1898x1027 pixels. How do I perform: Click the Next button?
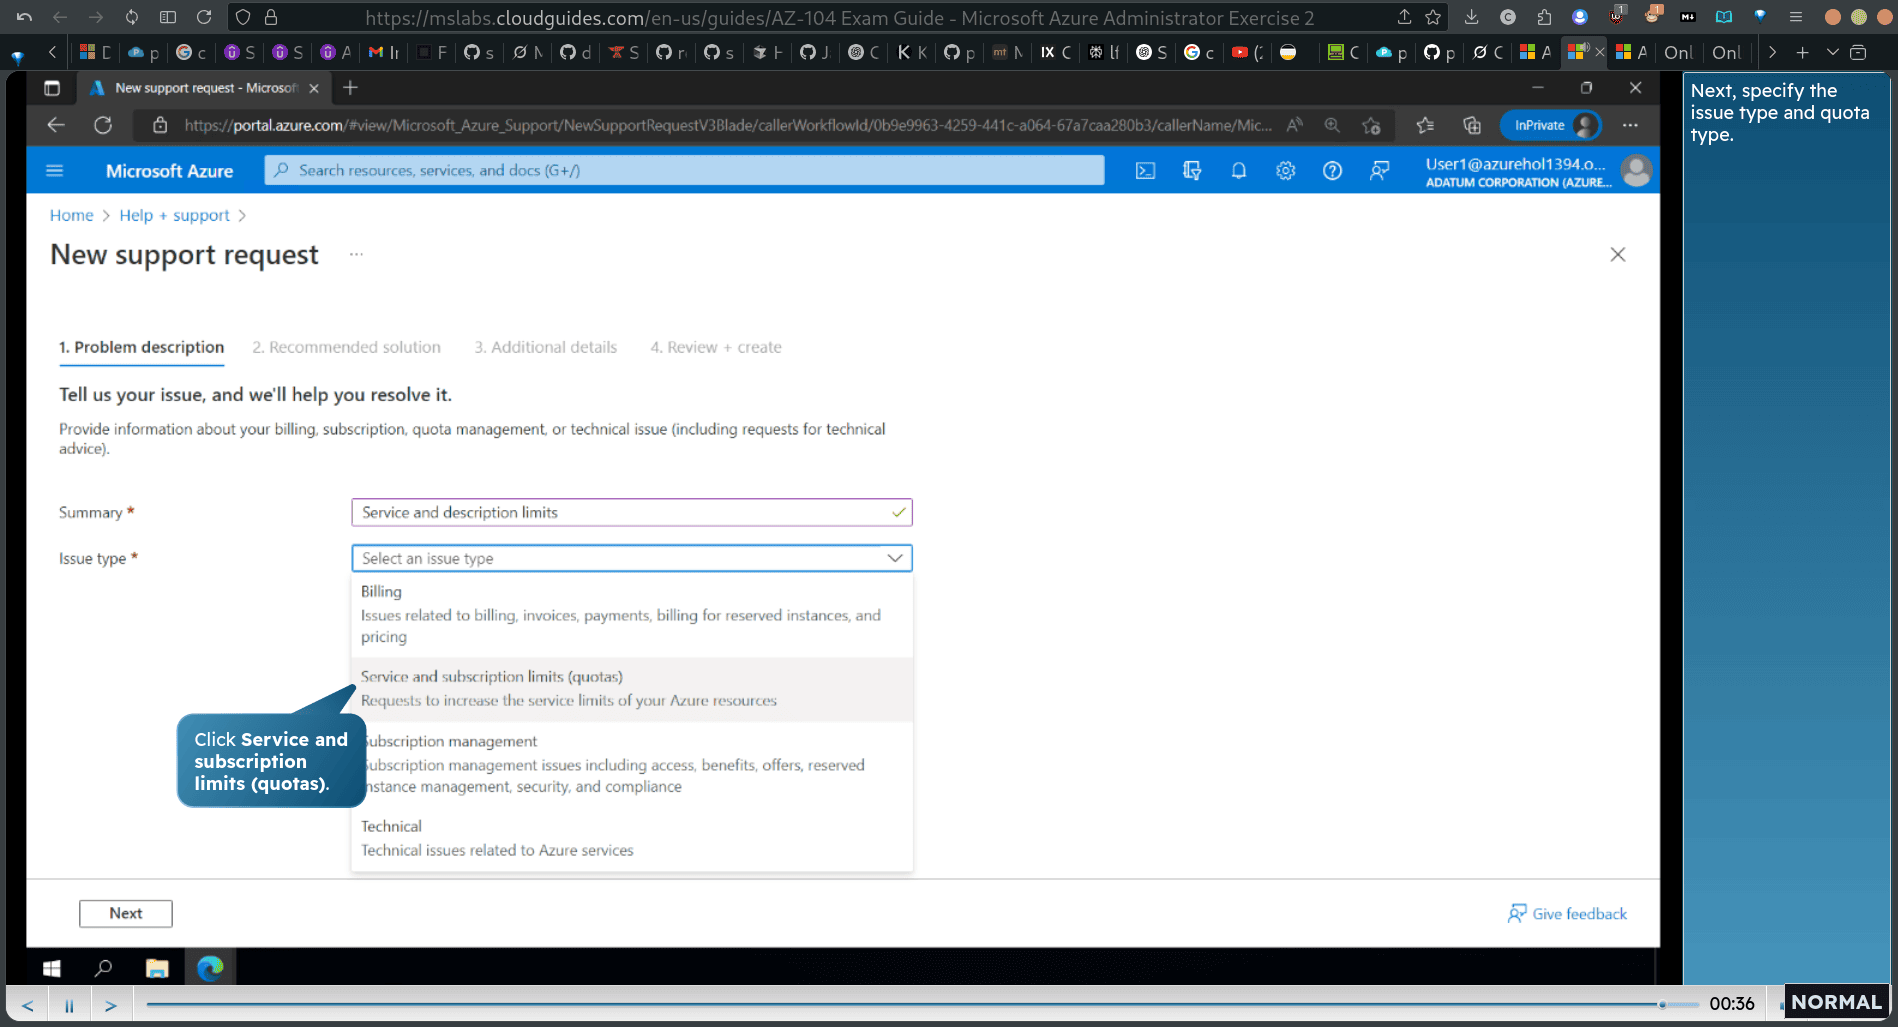tap(126, 913)
